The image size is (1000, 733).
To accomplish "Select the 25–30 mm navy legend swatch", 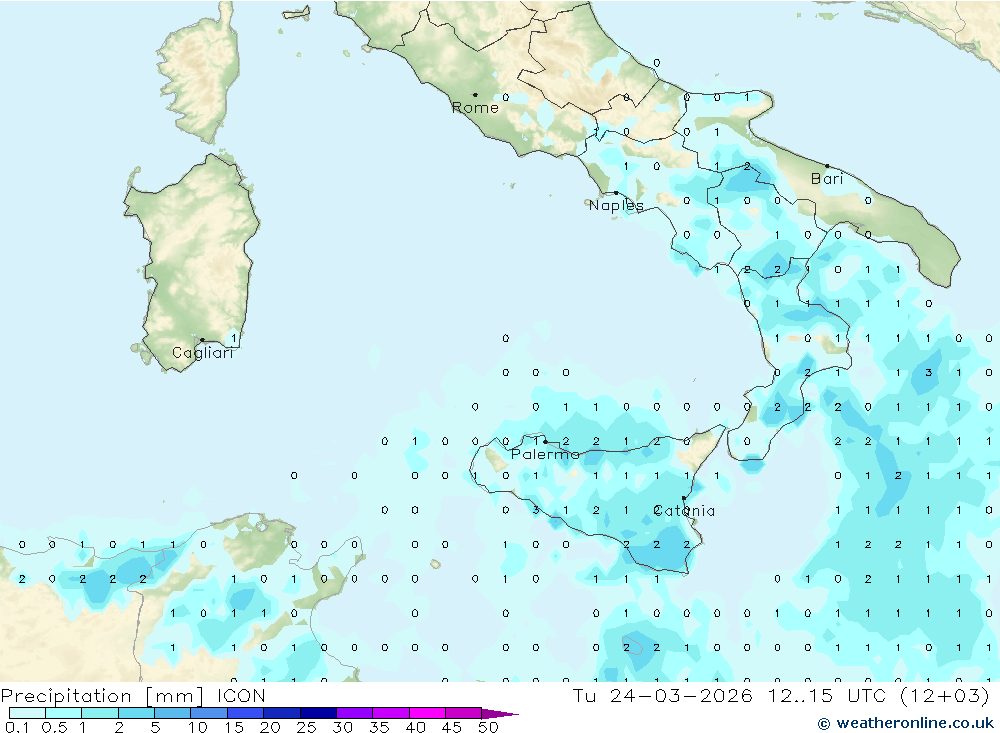I will click(318, 713).
